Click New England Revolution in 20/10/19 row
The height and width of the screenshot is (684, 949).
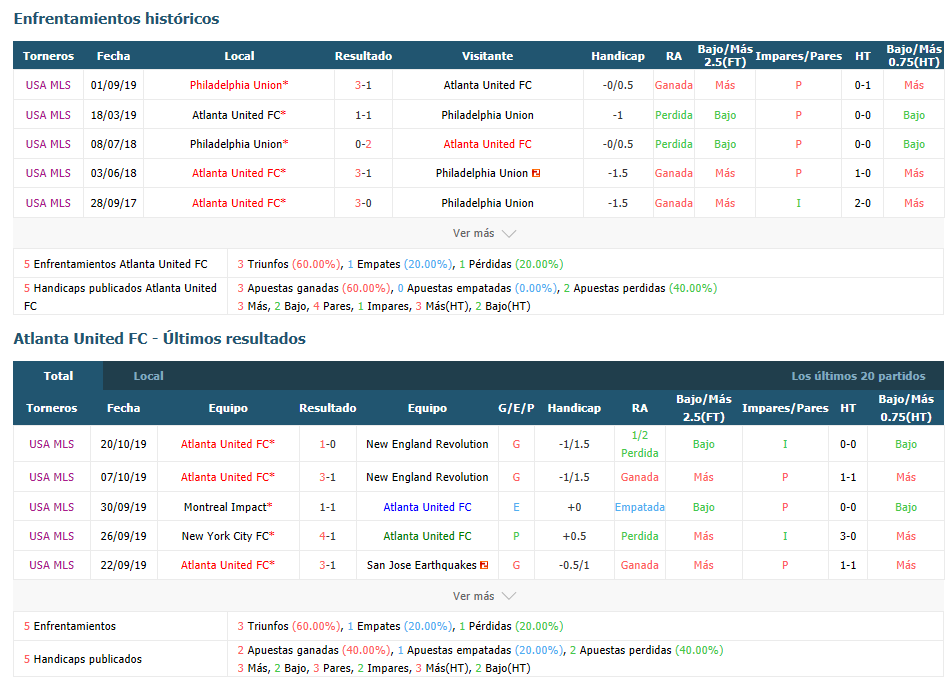pos(427,444)
